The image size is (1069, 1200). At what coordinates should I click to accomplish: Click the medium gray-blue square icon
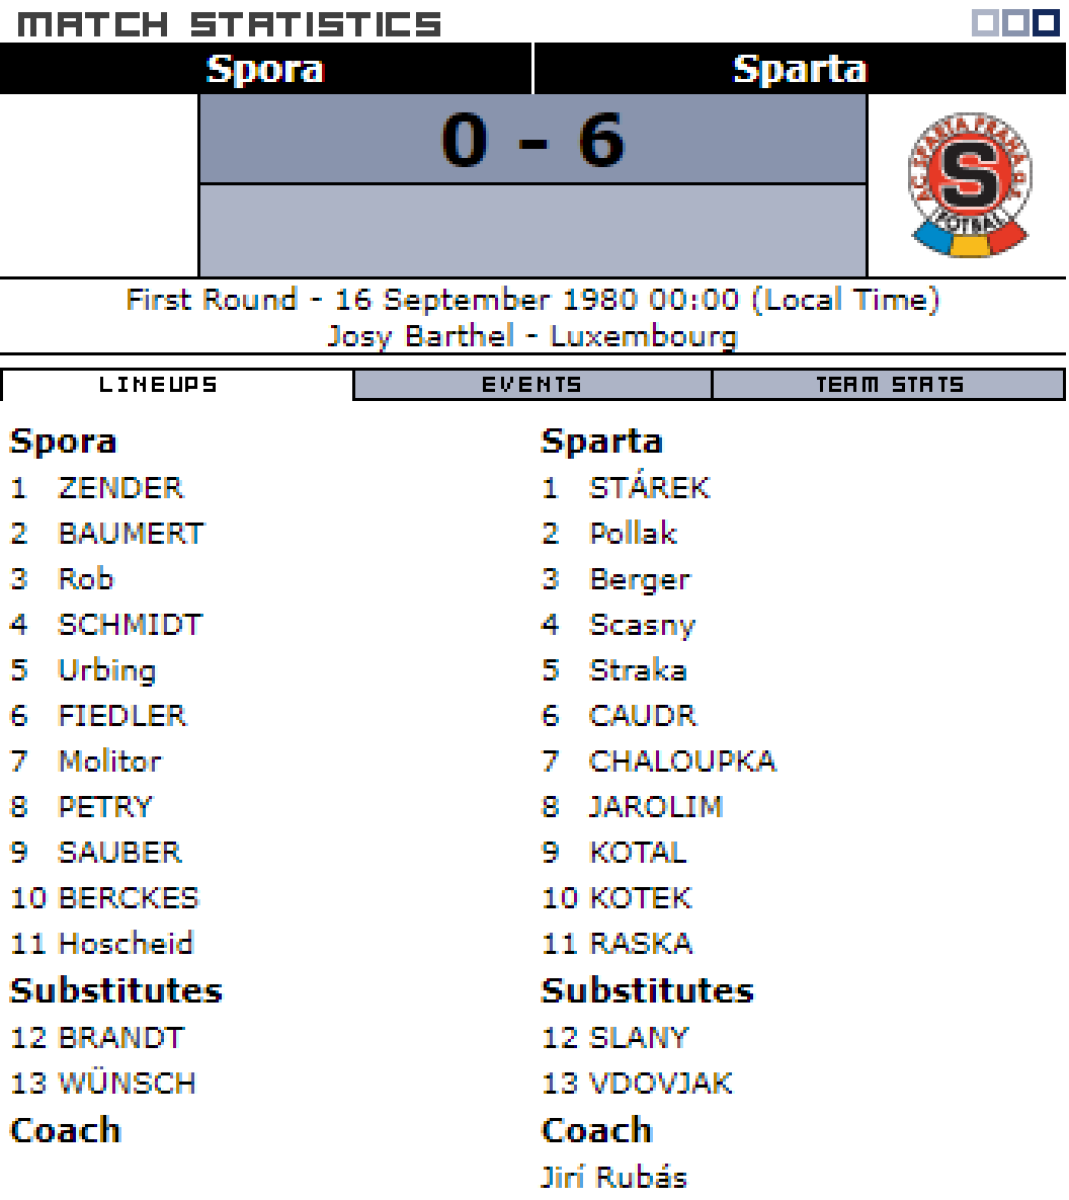point(1015,22)
